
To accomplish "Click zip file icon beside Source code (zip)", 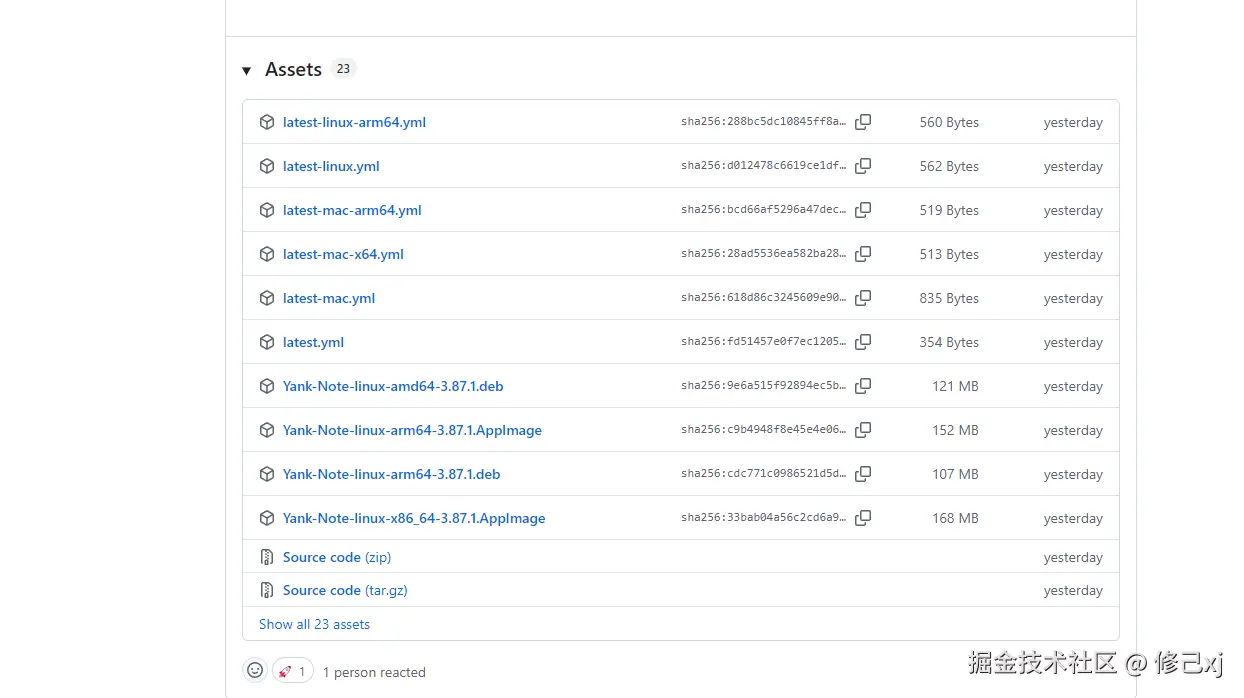I will click(x=267, y=557).
